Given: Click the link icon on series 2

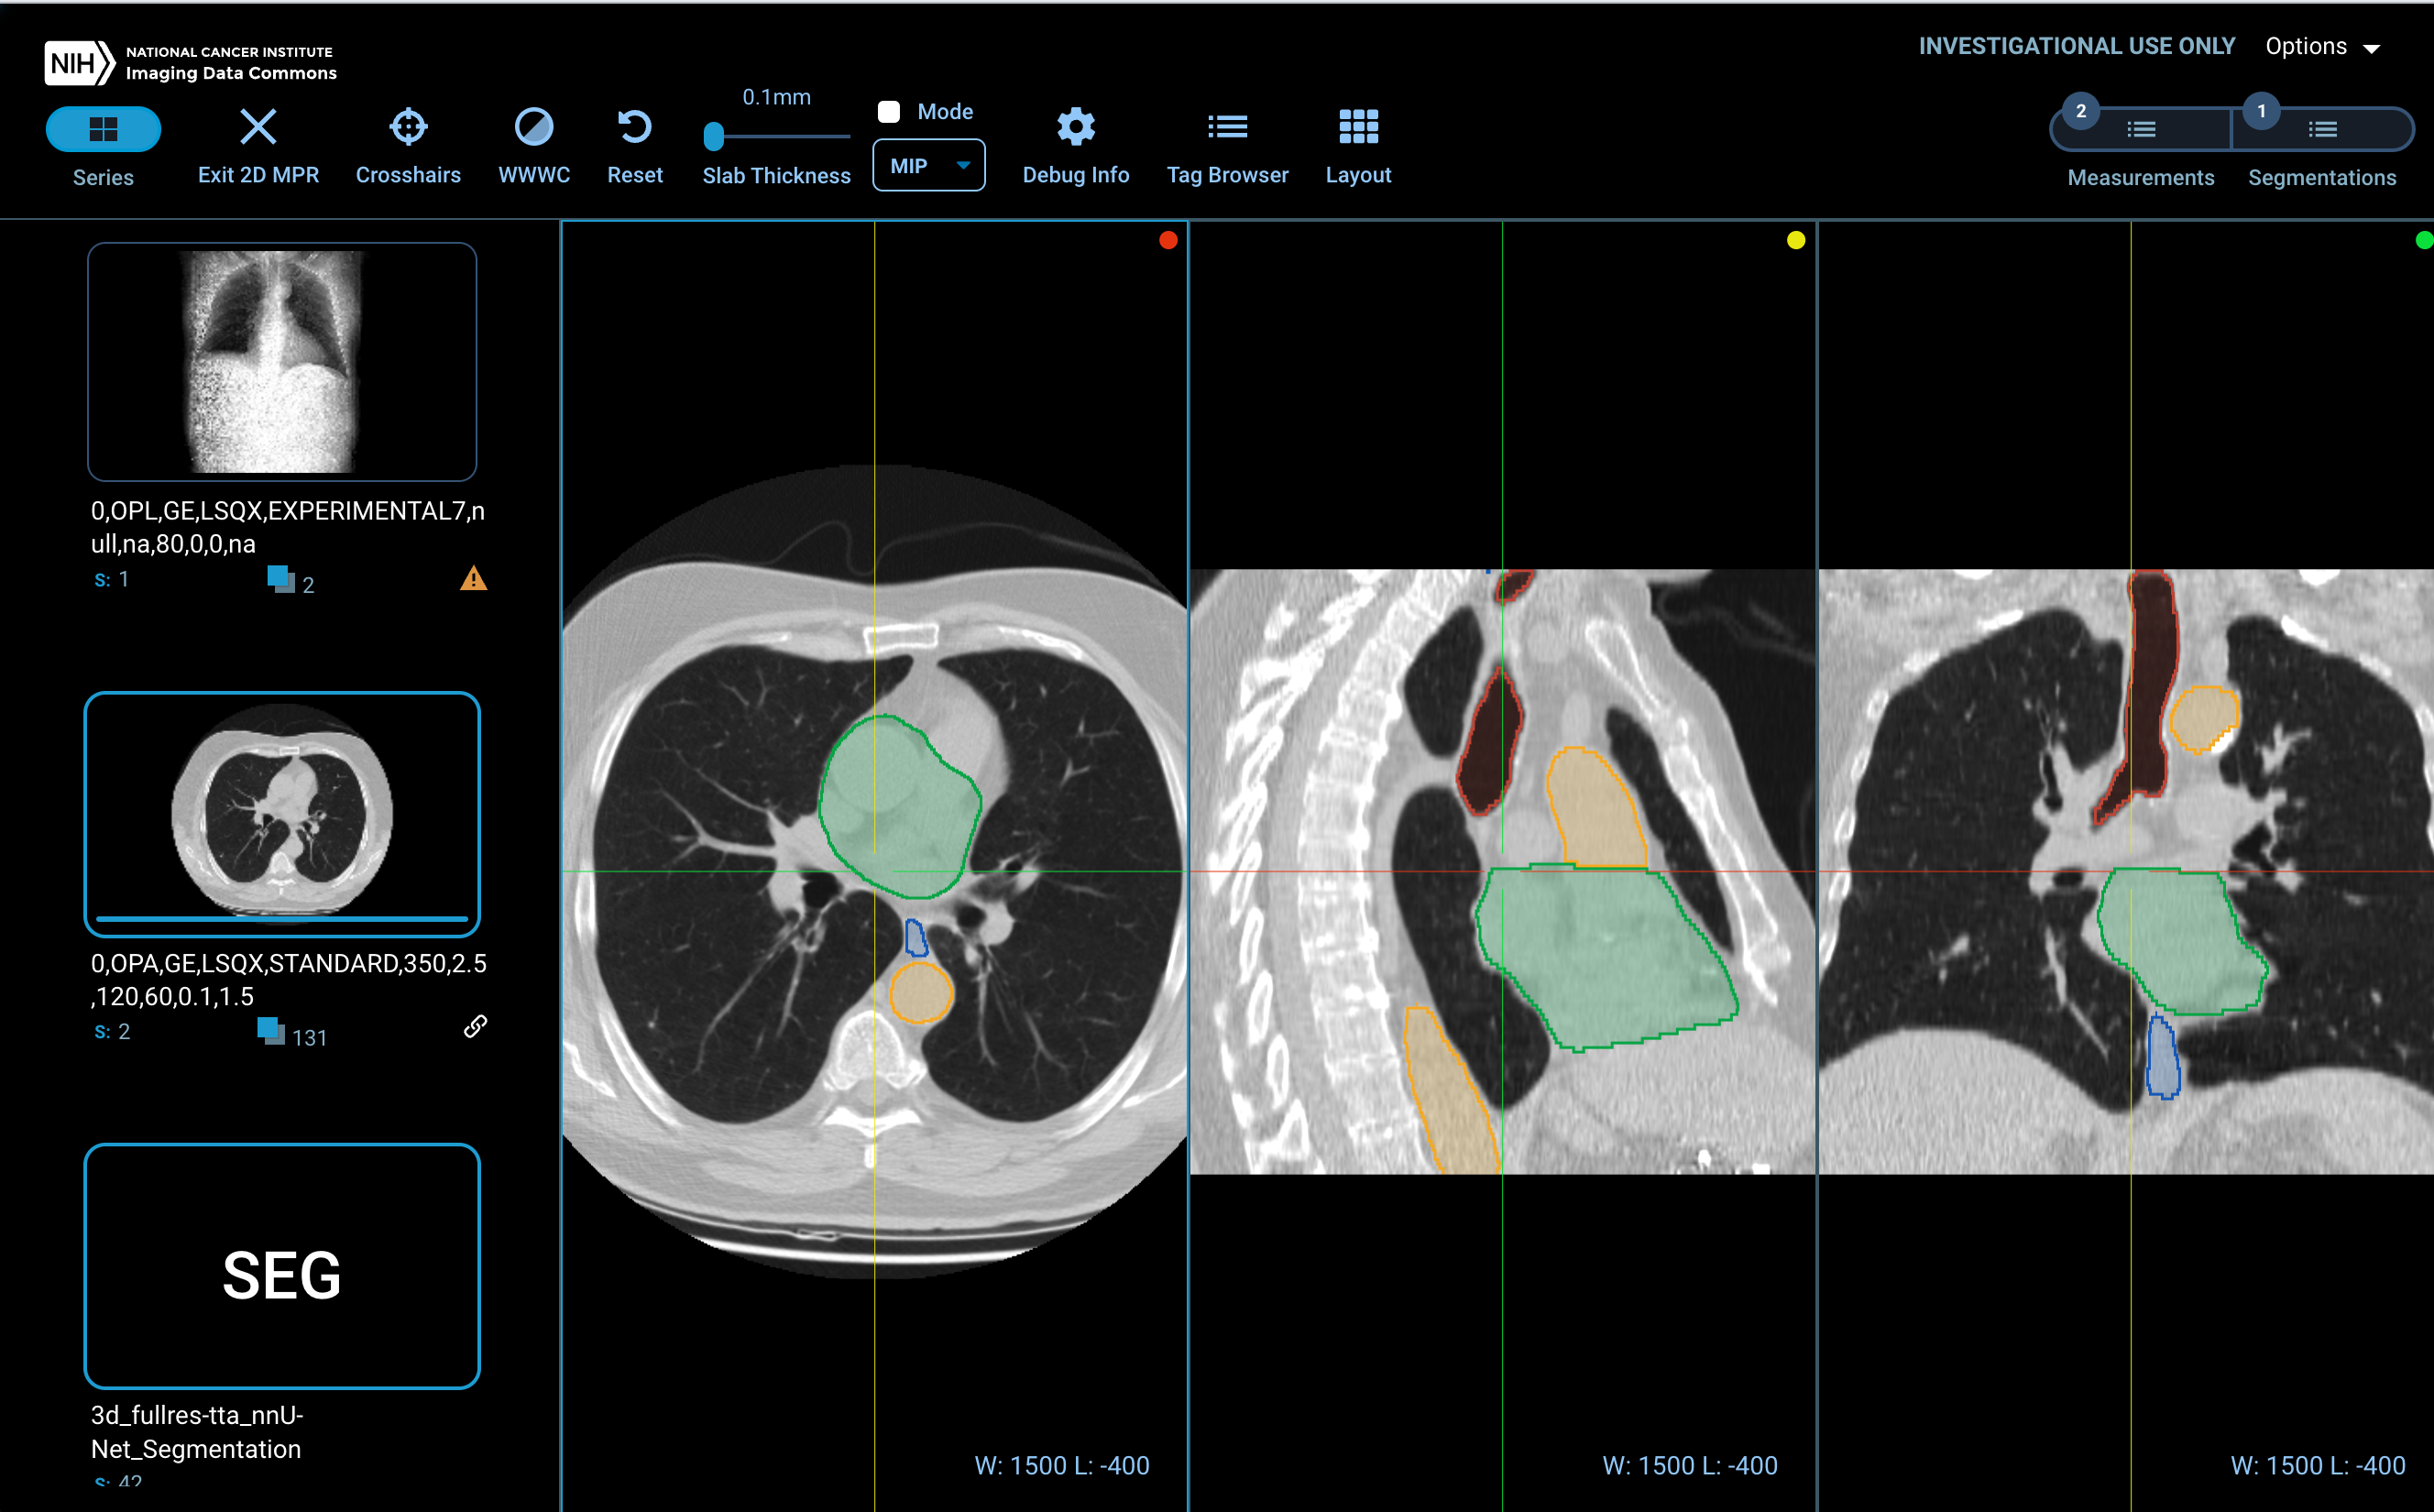Looking at the screenshot, I should 475,1026.
